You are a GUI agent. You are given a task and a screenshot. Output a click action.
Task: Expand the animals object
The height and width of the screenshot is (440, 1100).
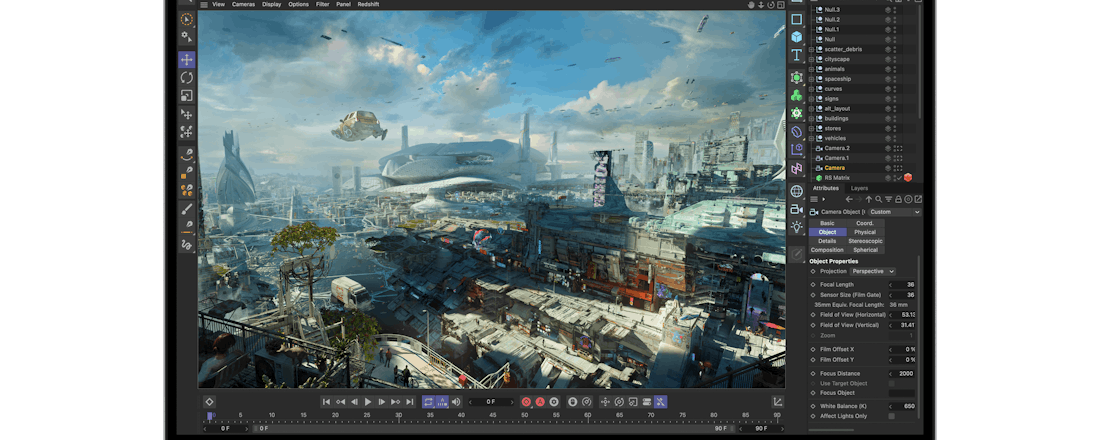pos(812,69)
